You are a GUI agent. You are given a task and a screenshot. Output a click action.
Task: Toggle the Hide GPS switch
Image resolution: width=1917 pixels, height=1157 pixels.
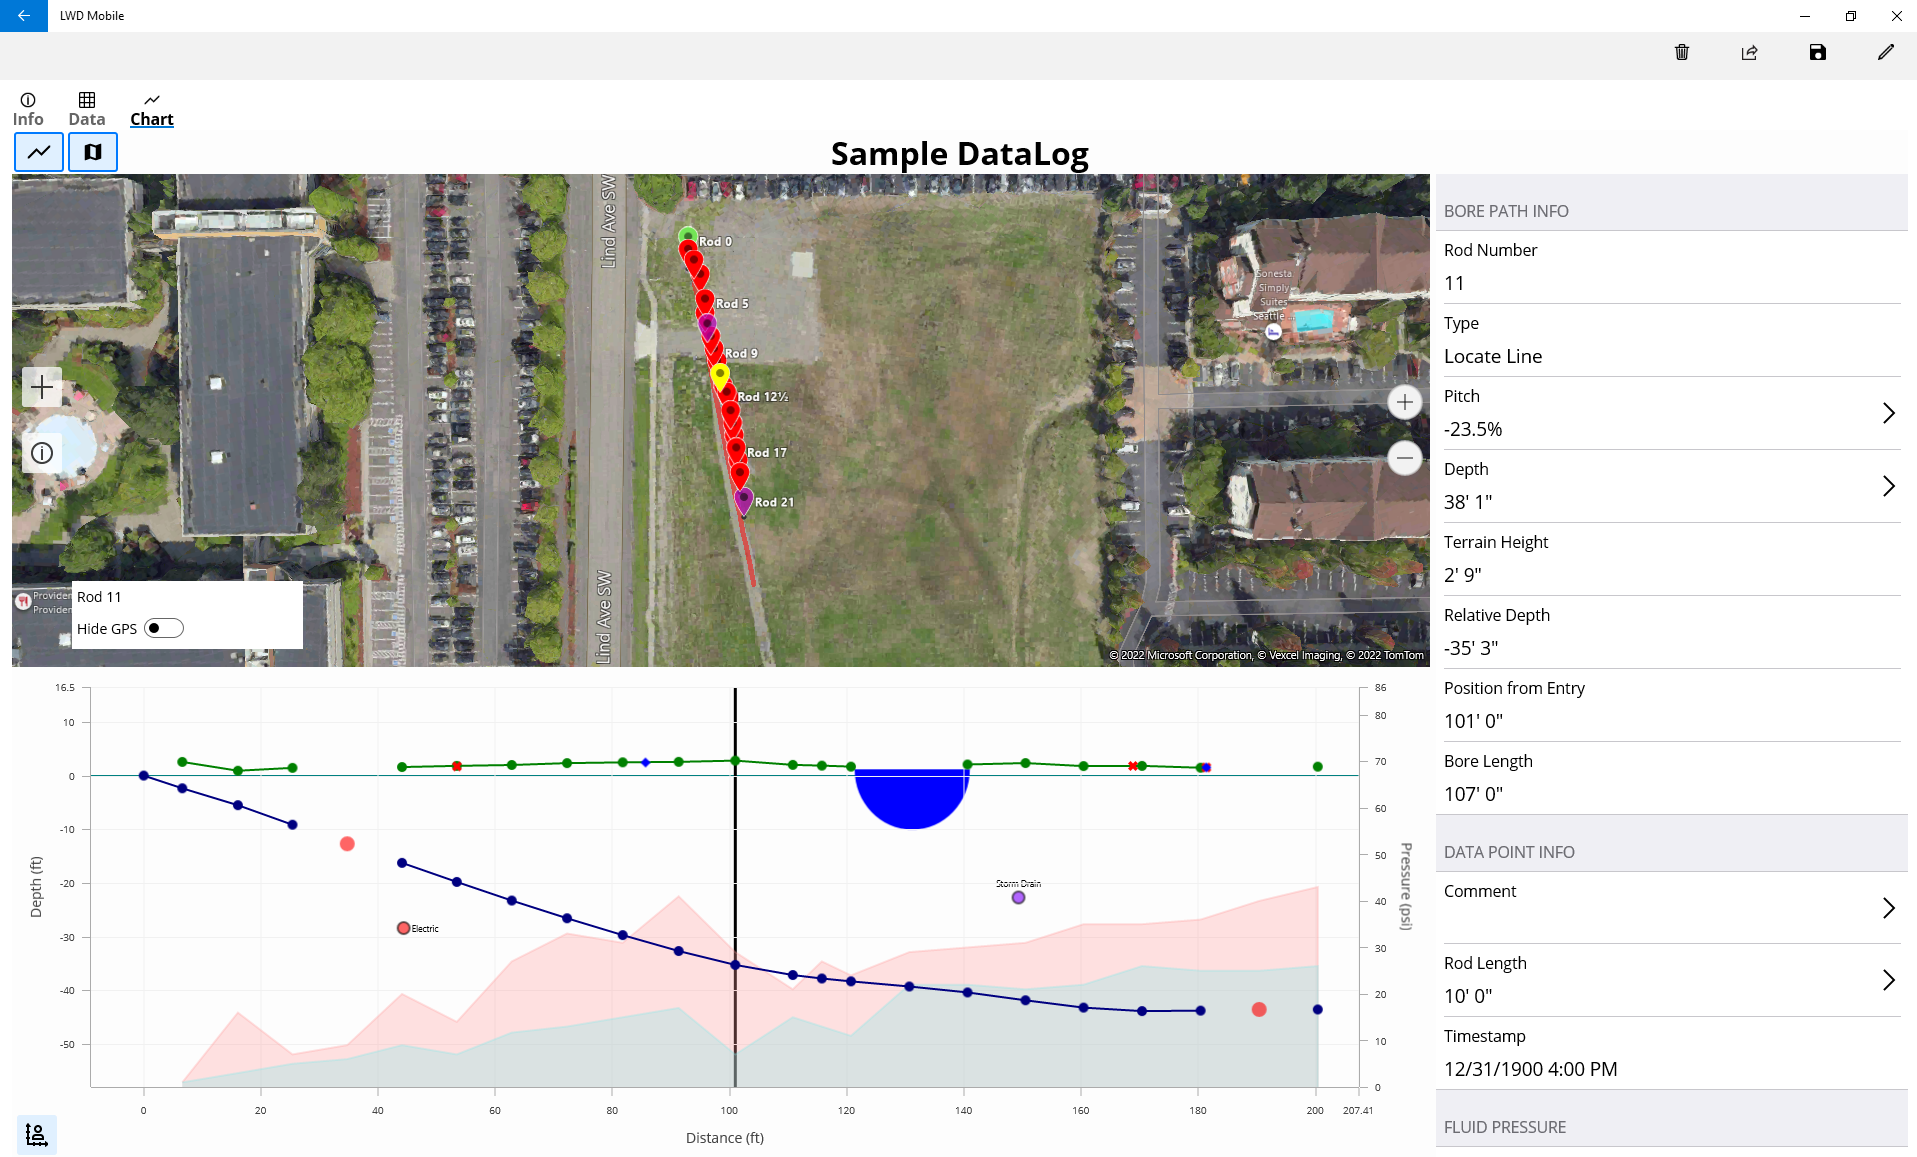pyautogui.click(x=164, y=628)
